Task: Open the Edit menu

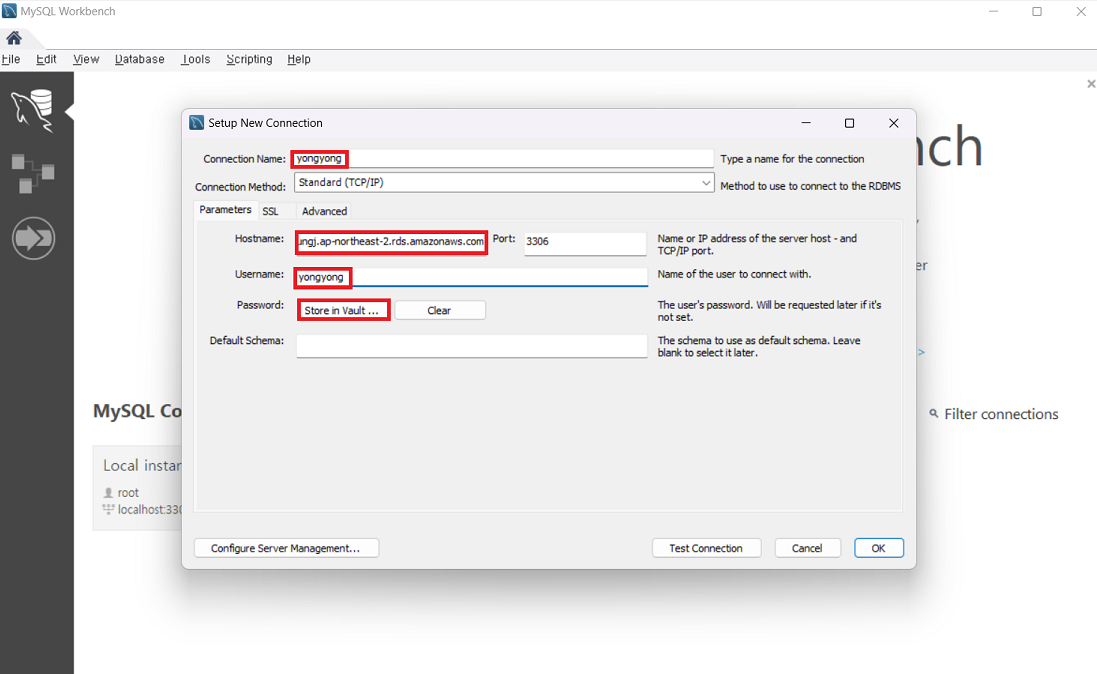Action: pyautogui.click(x=46, y=59)
